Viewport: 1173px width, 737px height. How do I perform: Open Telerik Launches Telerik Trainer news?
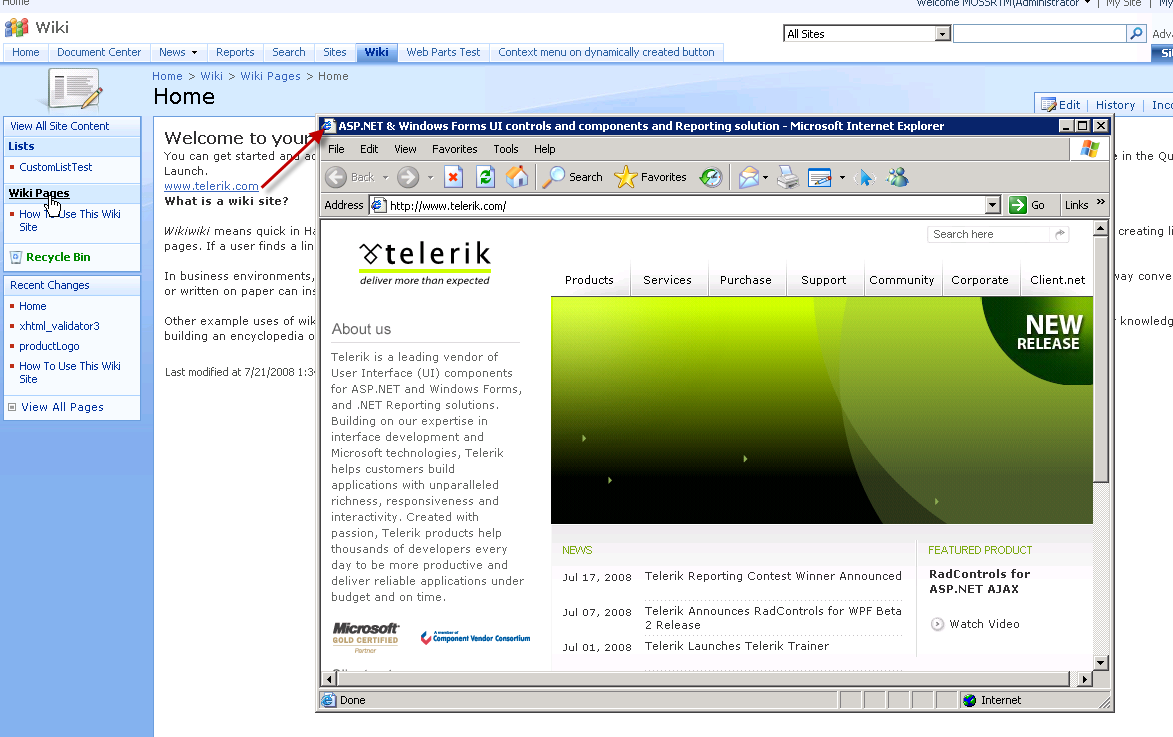(737, 646)
